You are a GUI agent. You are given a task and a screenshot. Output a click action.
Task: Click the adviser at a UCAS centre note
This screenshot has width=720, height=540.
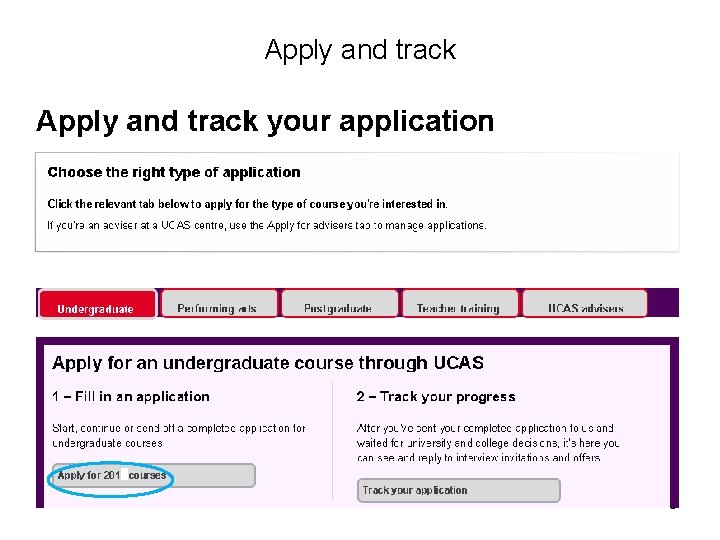[x=267, y=225]
